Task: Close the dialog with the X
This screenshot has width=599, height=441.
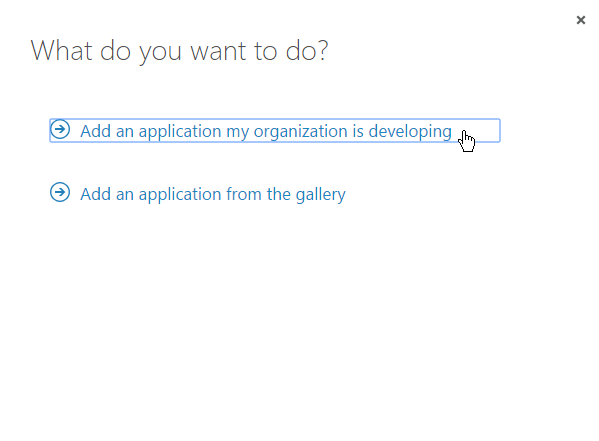Action: pos(581,20)
